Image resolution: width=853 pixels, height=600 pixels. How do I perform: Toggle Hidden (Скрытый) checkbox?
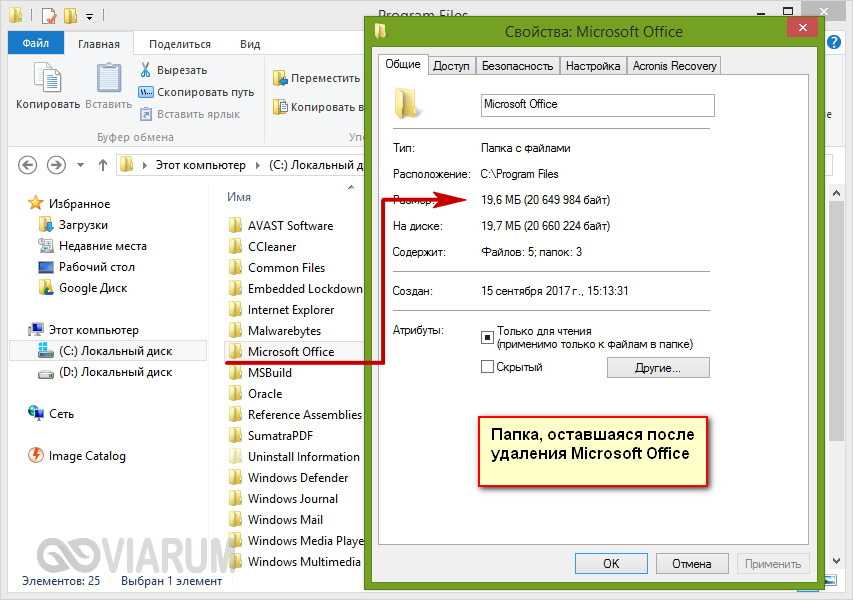(x=487, y=366)
